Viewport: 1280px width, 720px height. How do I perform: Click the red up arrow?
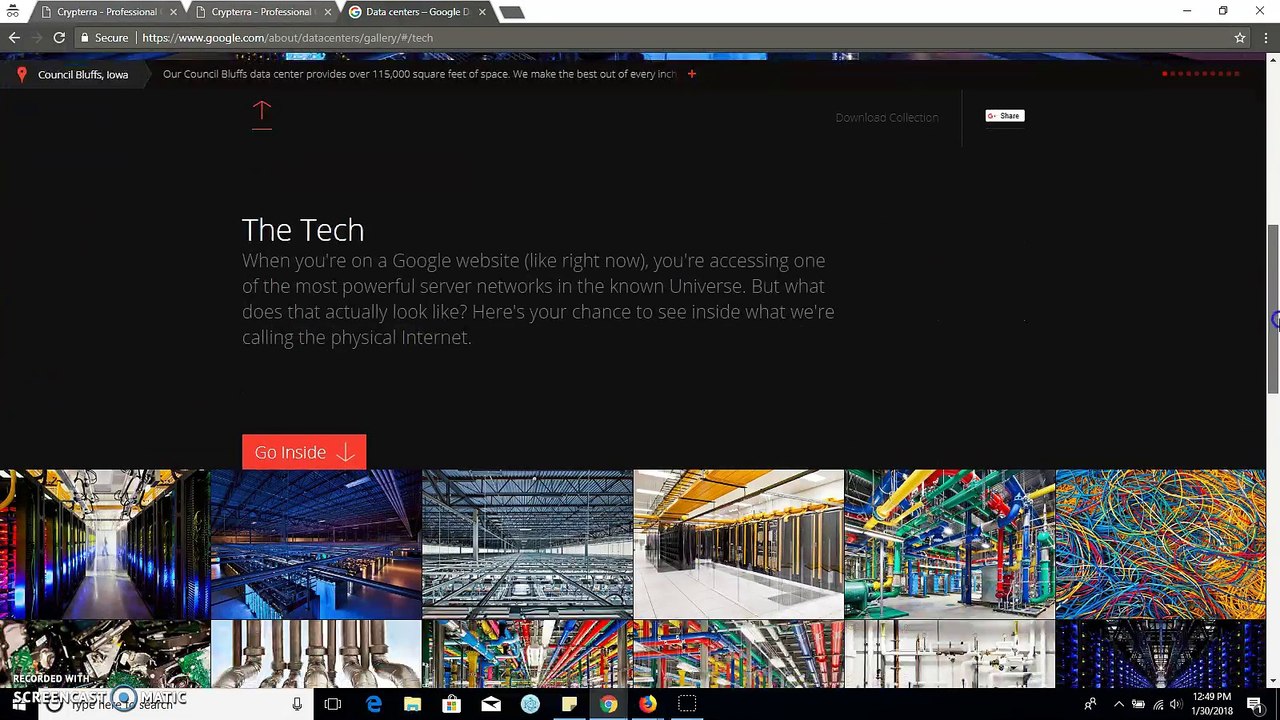pos(262,114)
